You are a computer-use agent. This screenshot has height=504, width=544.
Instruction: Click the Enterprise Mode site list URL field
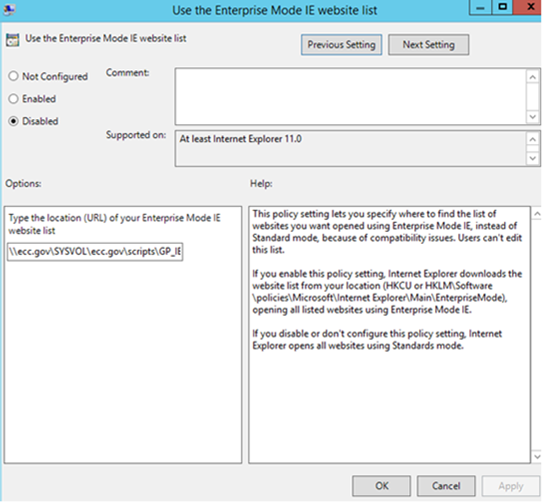95,251
